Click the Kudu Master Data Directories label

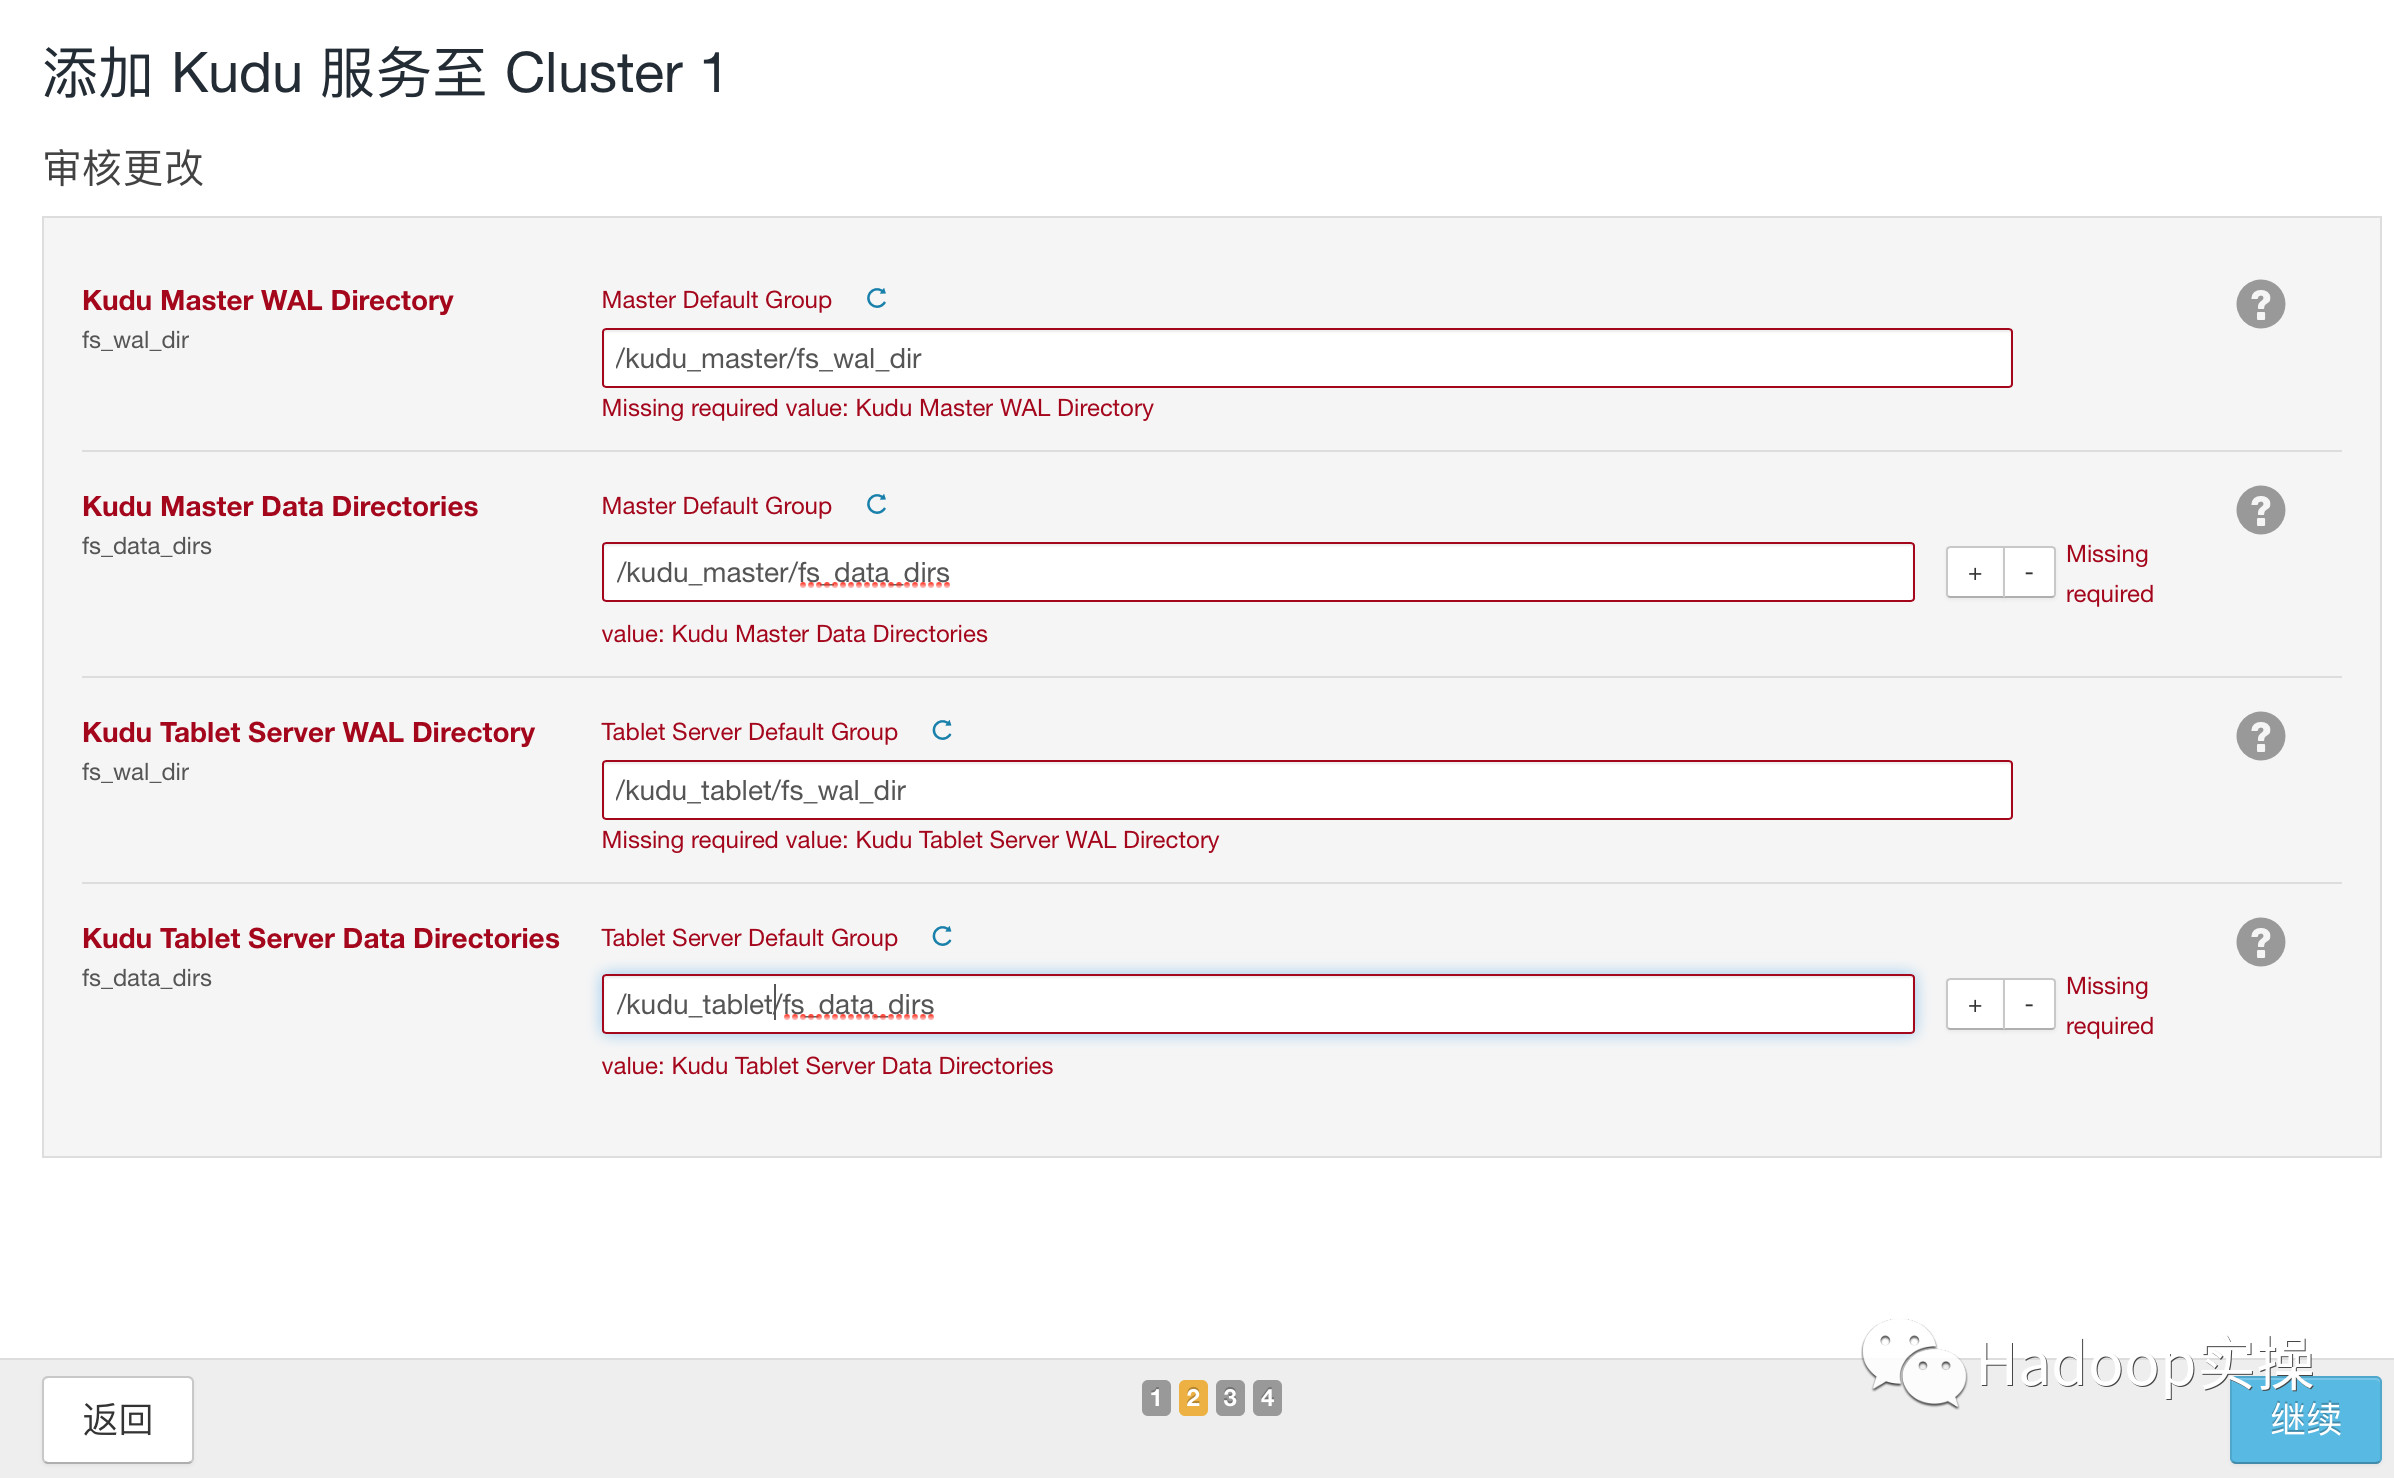280,506
